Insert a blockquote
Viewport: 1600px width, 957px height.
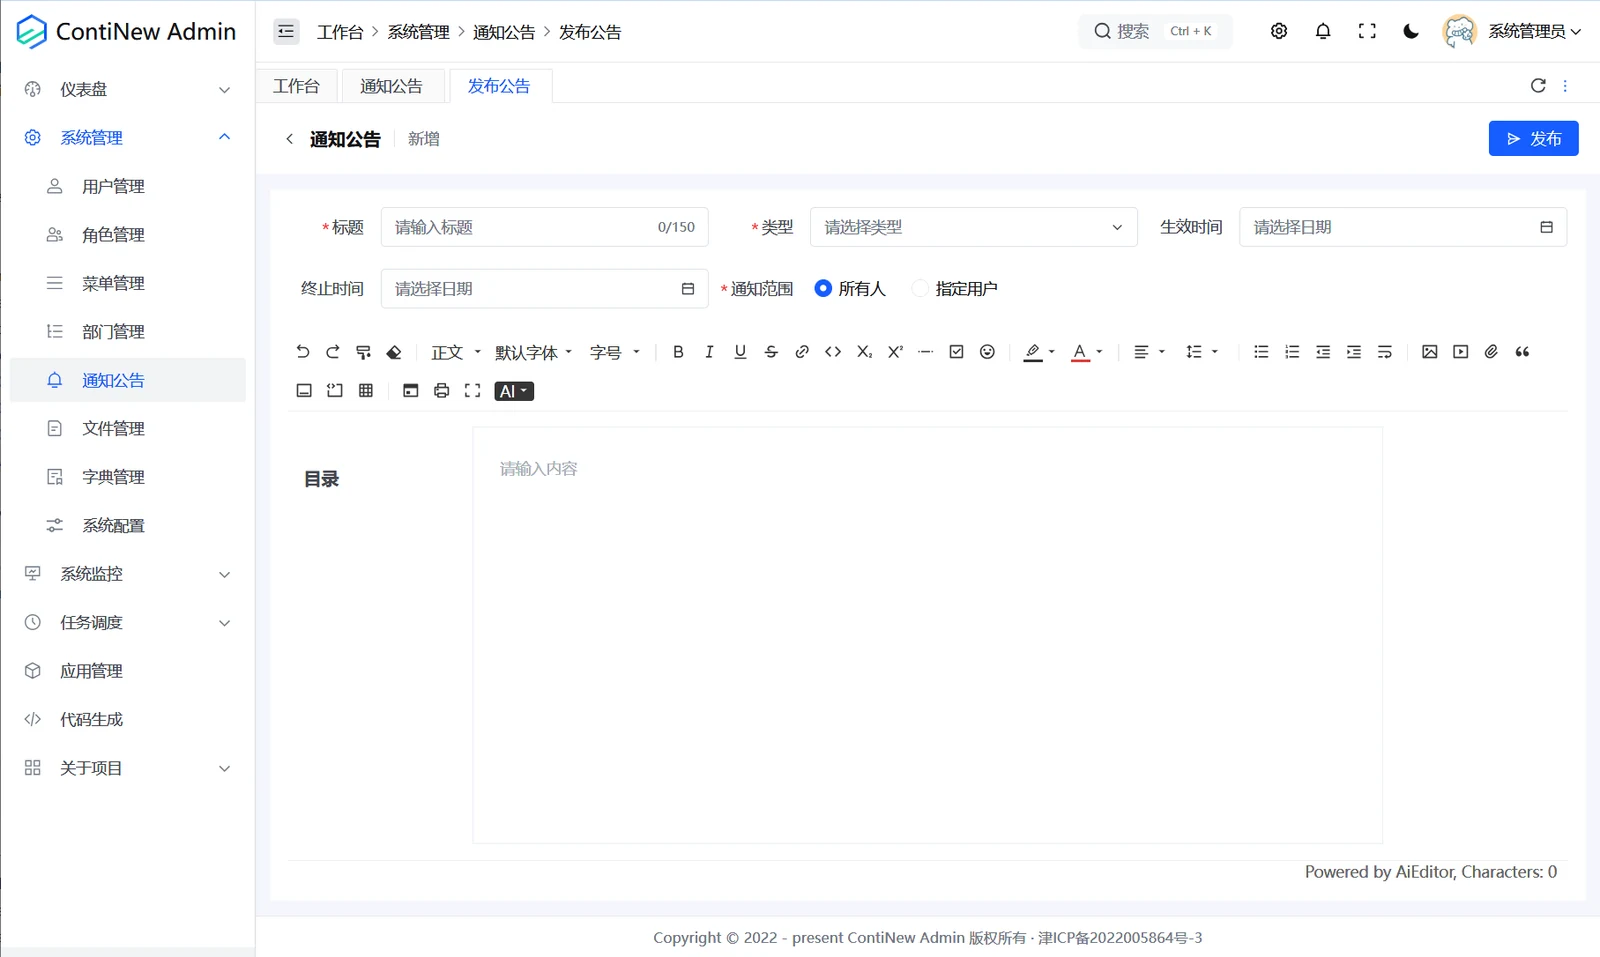tap(1522, 352)
